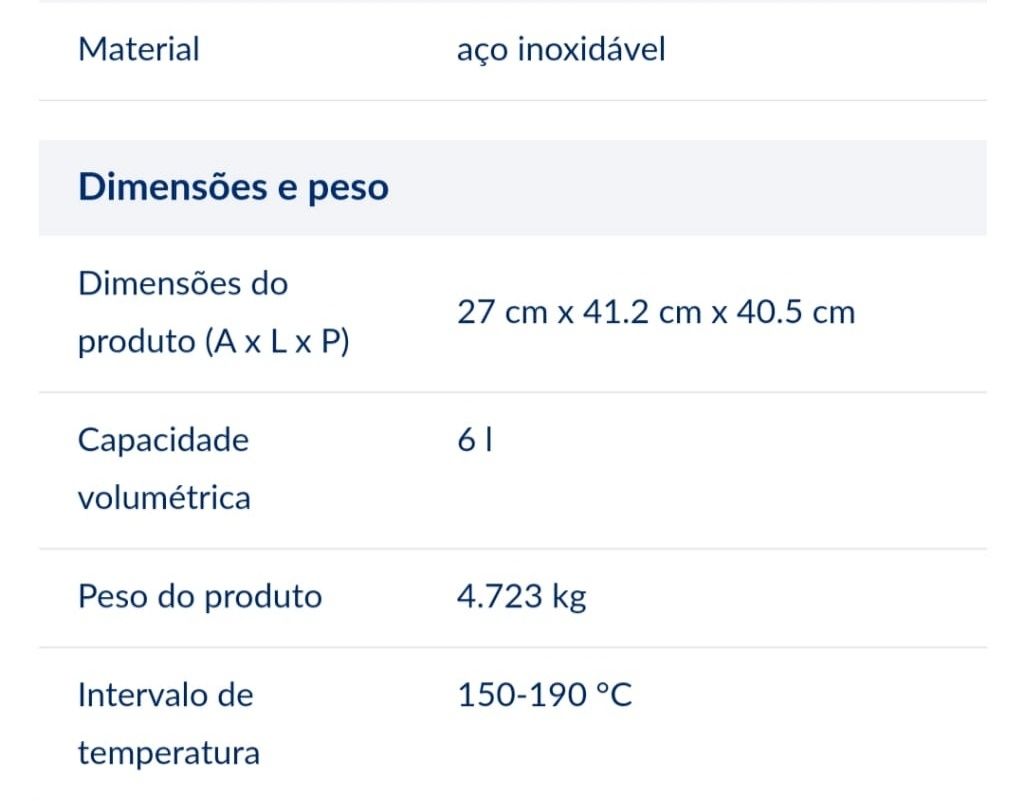Image resolution: width=1024 pixels, height=801 pixels.
Task: Click the word Dimensões in header
Action: [173, 187]
